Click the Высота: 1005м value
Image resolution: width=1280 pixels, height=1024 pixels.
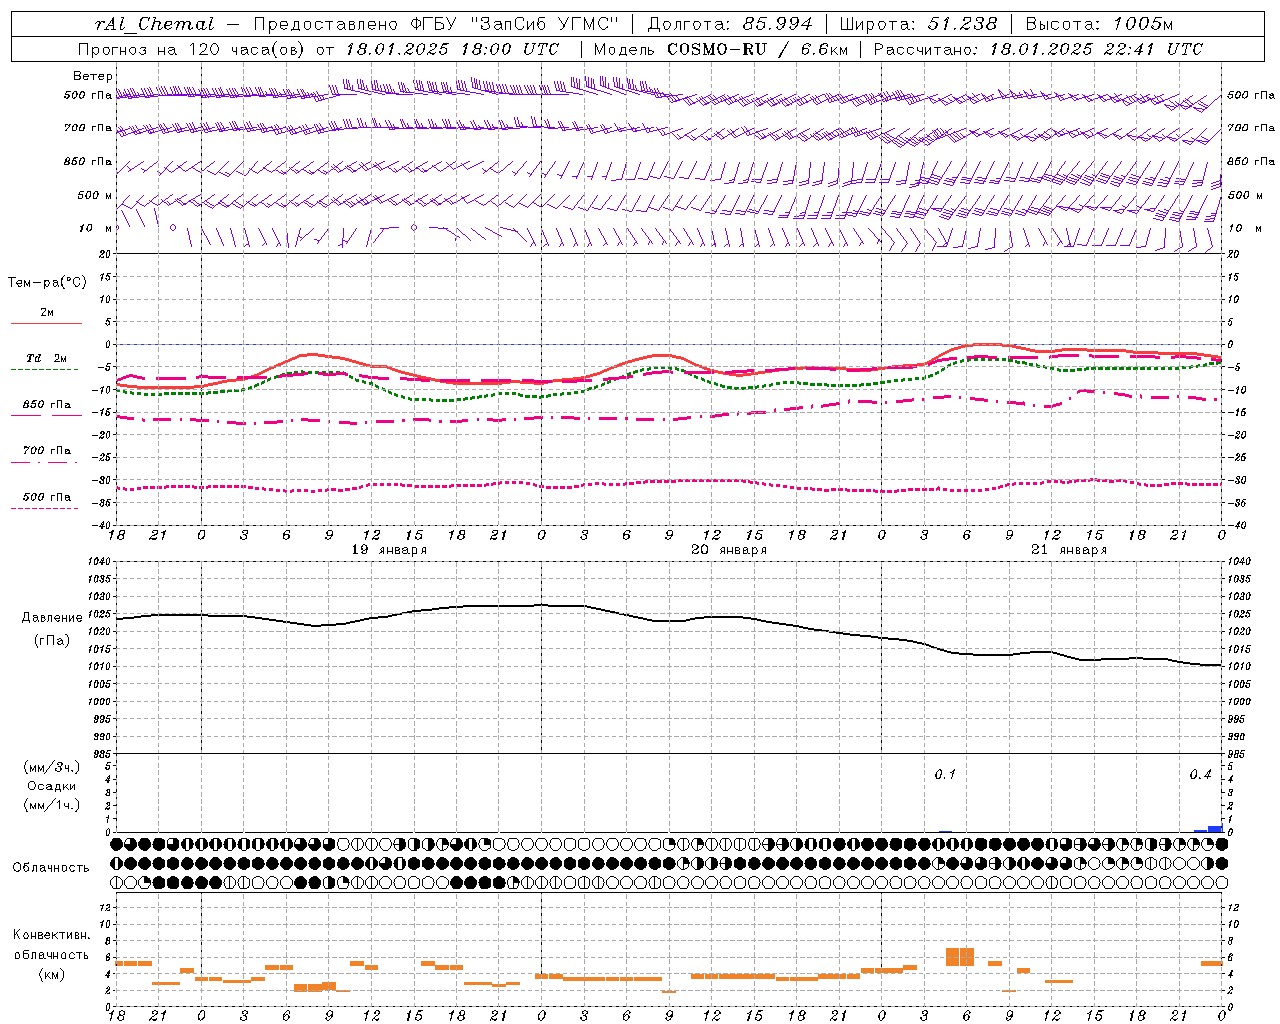[x=1099, y=24]
